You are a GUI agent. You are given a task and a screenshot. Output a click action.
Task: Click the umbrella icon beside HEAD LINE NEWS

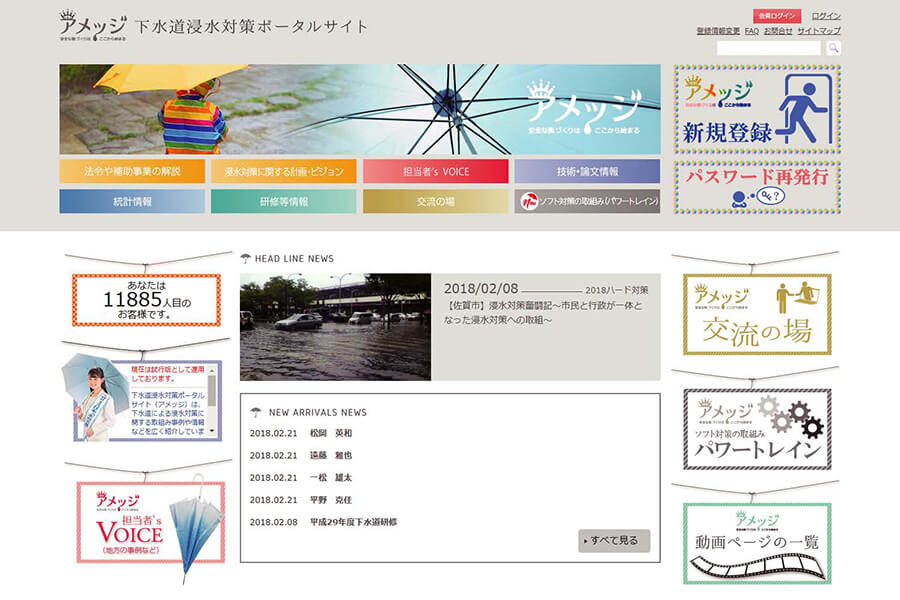point(246,258)
